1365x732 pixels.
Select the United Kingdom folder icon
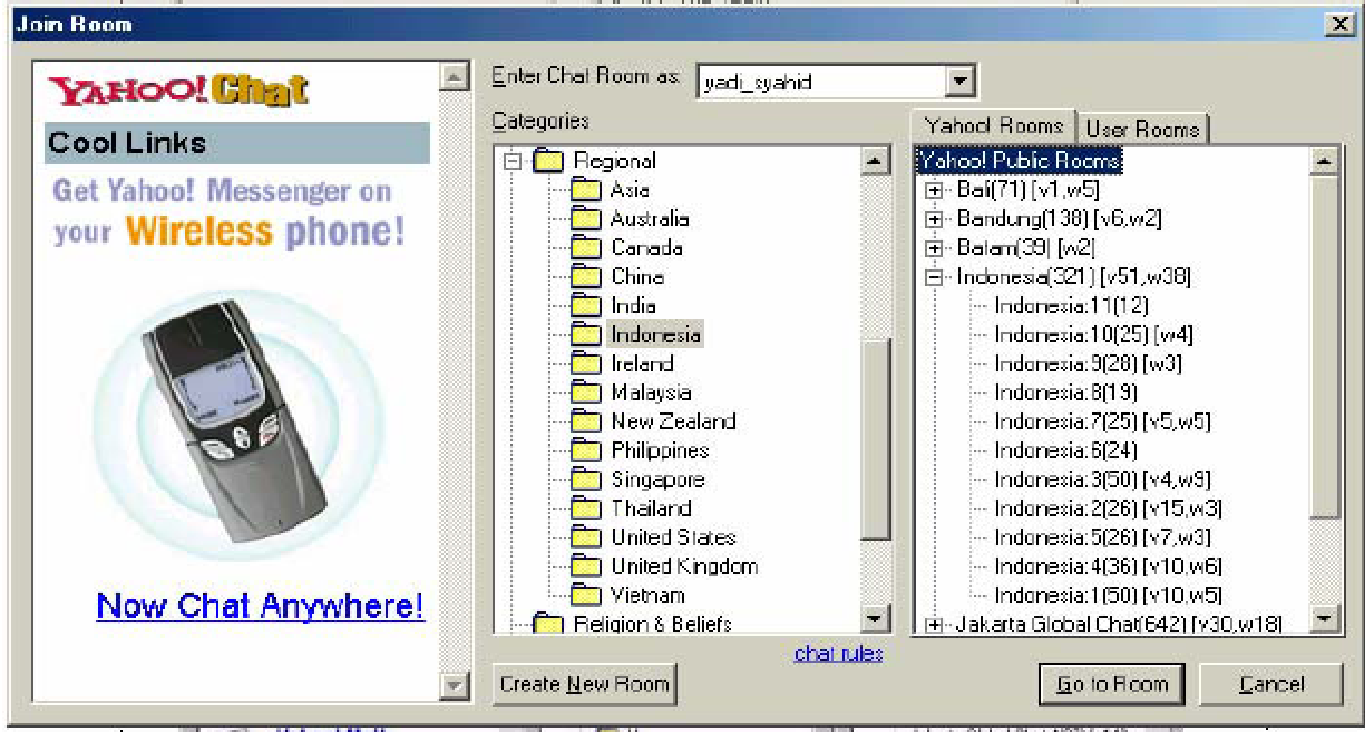tap(586, 566)
